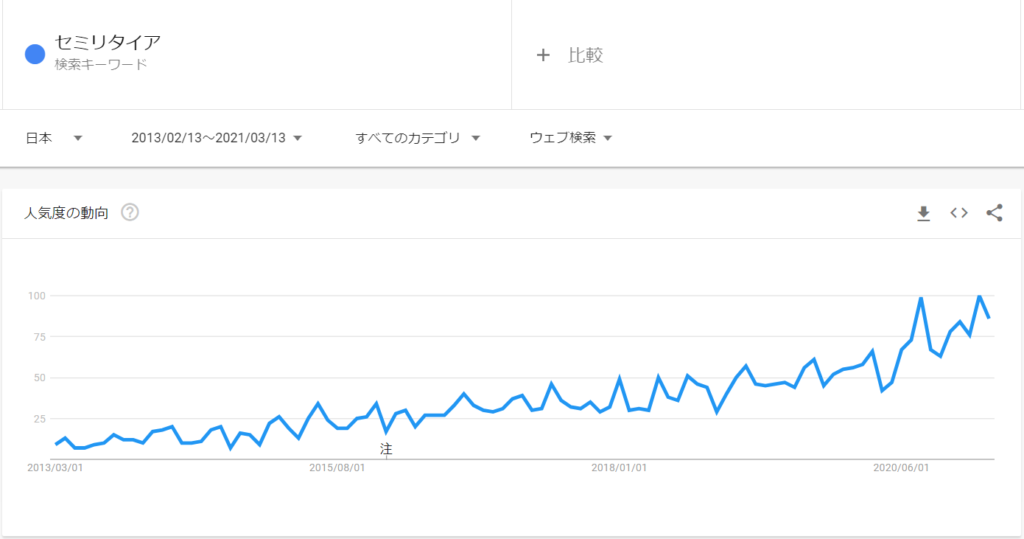1024x539 pixels.
Task: Open help for 人気度の動向
Action: tap(130, 212)
